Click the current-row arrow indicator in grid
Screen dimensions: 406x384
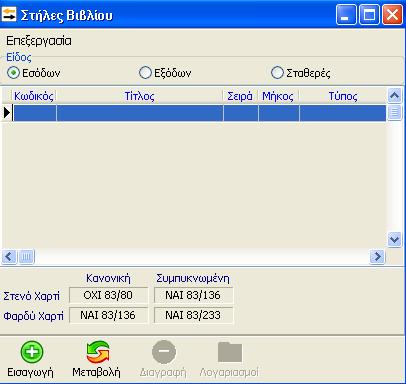[7, 113]
